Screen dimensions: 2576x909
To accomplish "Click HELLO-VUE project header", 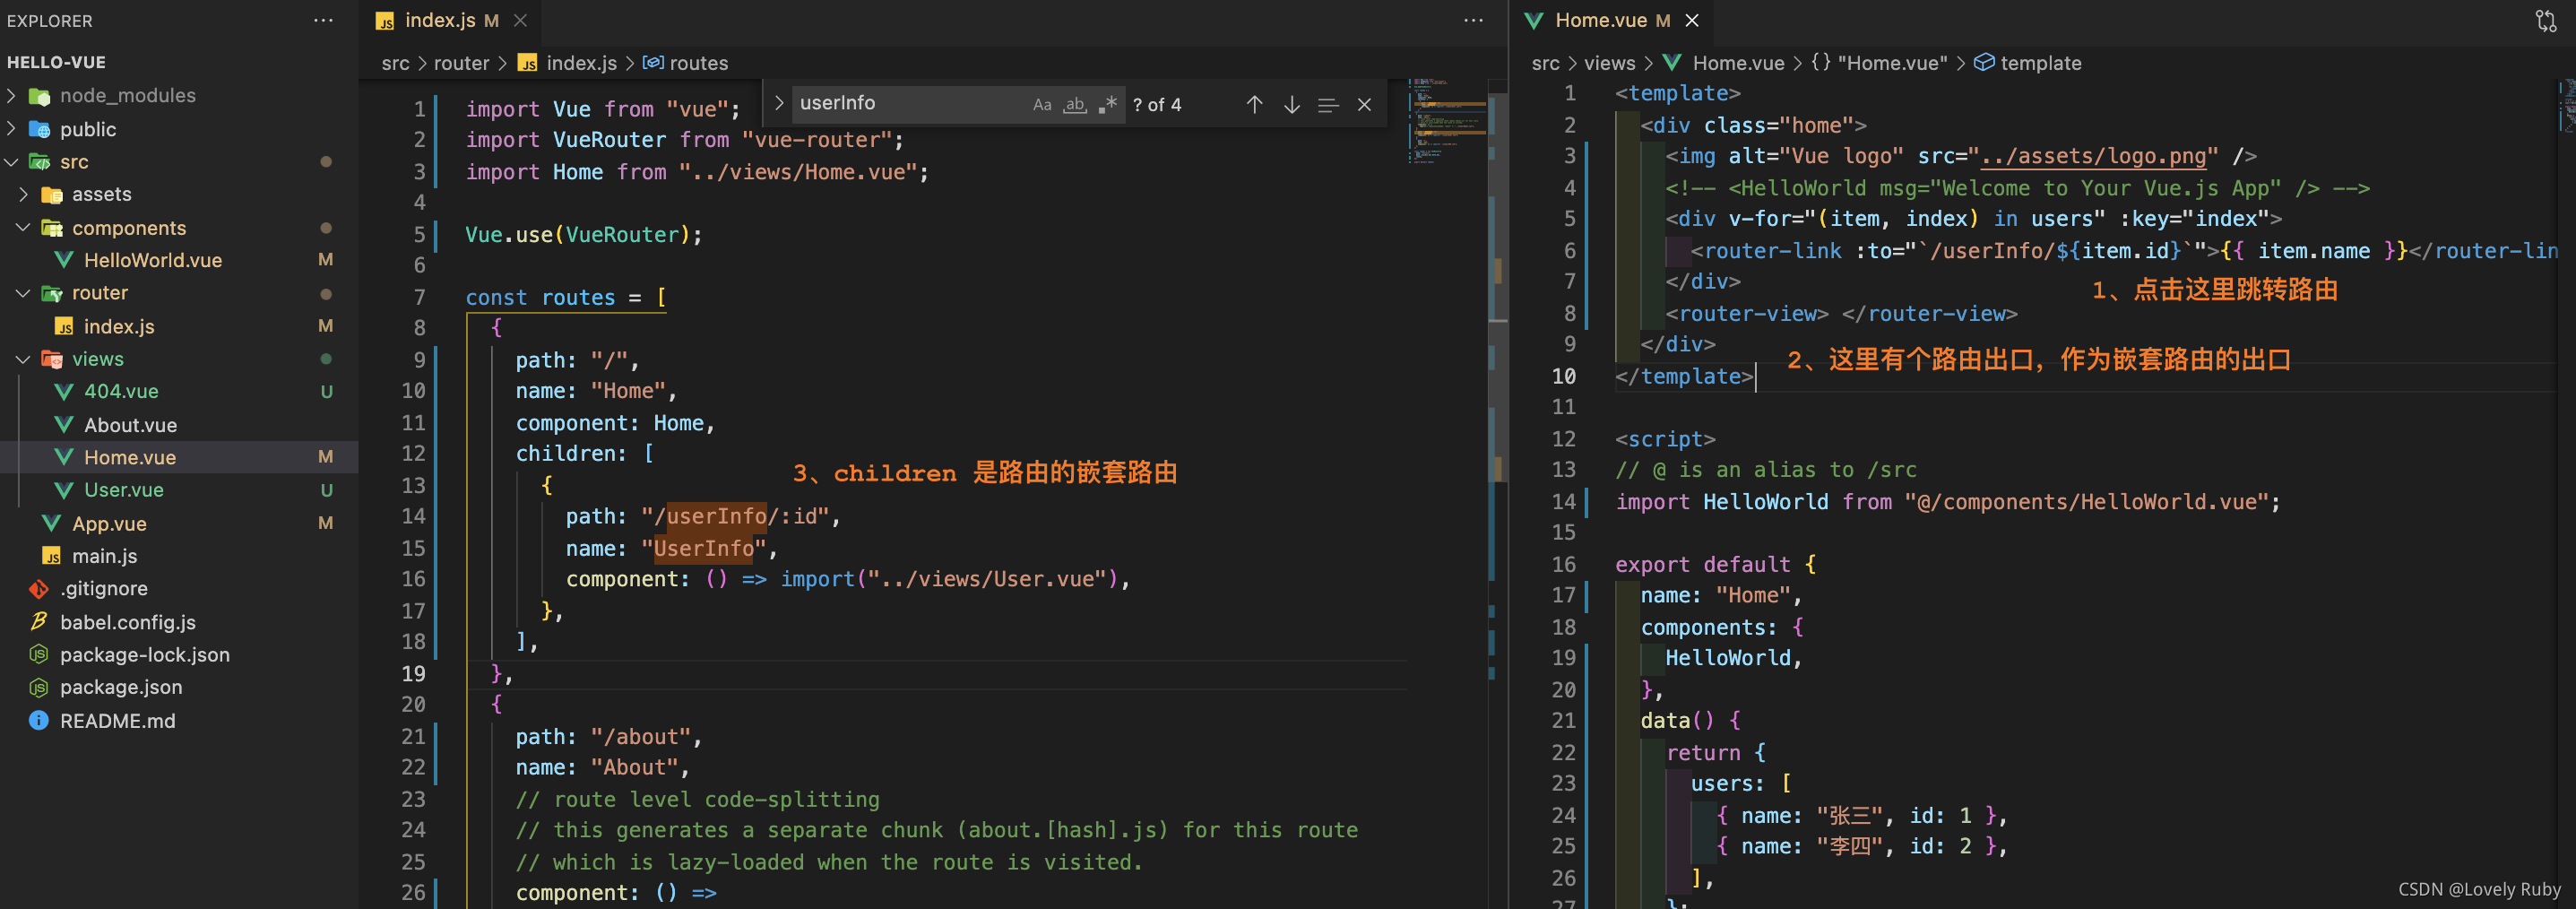I will point(56,62).
